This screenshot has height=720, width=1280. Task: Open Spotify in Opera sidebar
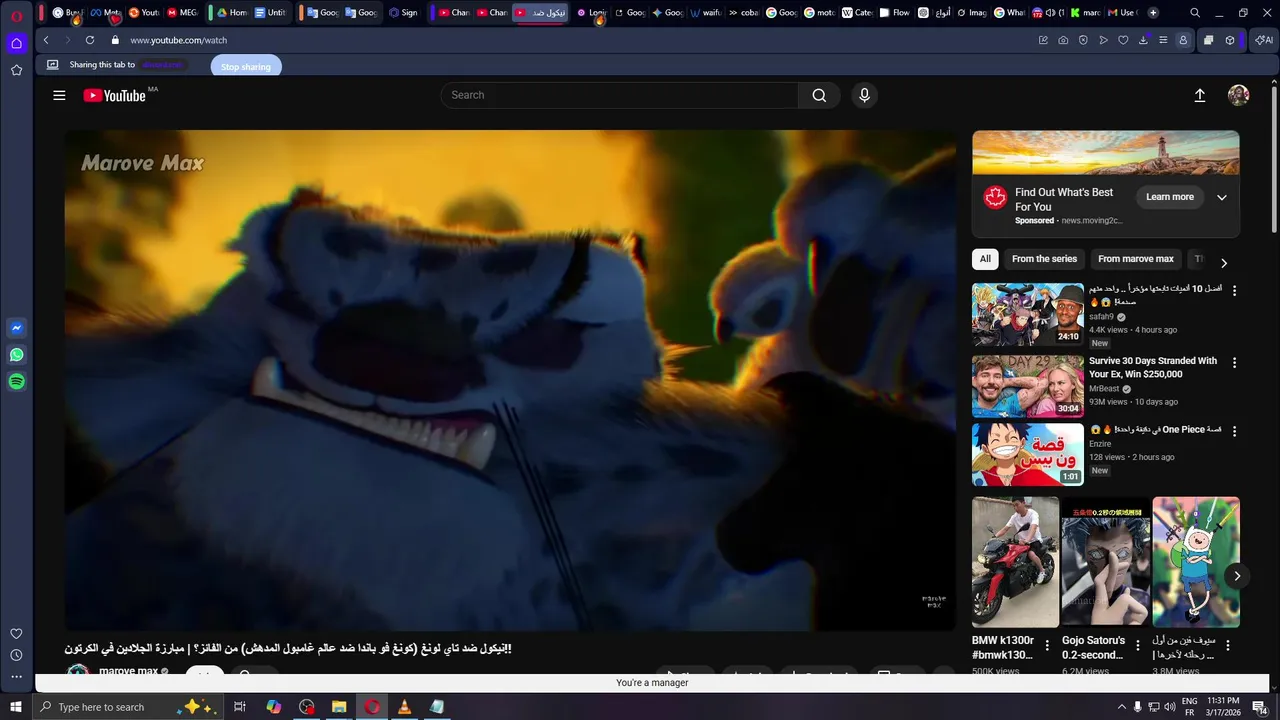pyautogui.click(x=17, y=382)
